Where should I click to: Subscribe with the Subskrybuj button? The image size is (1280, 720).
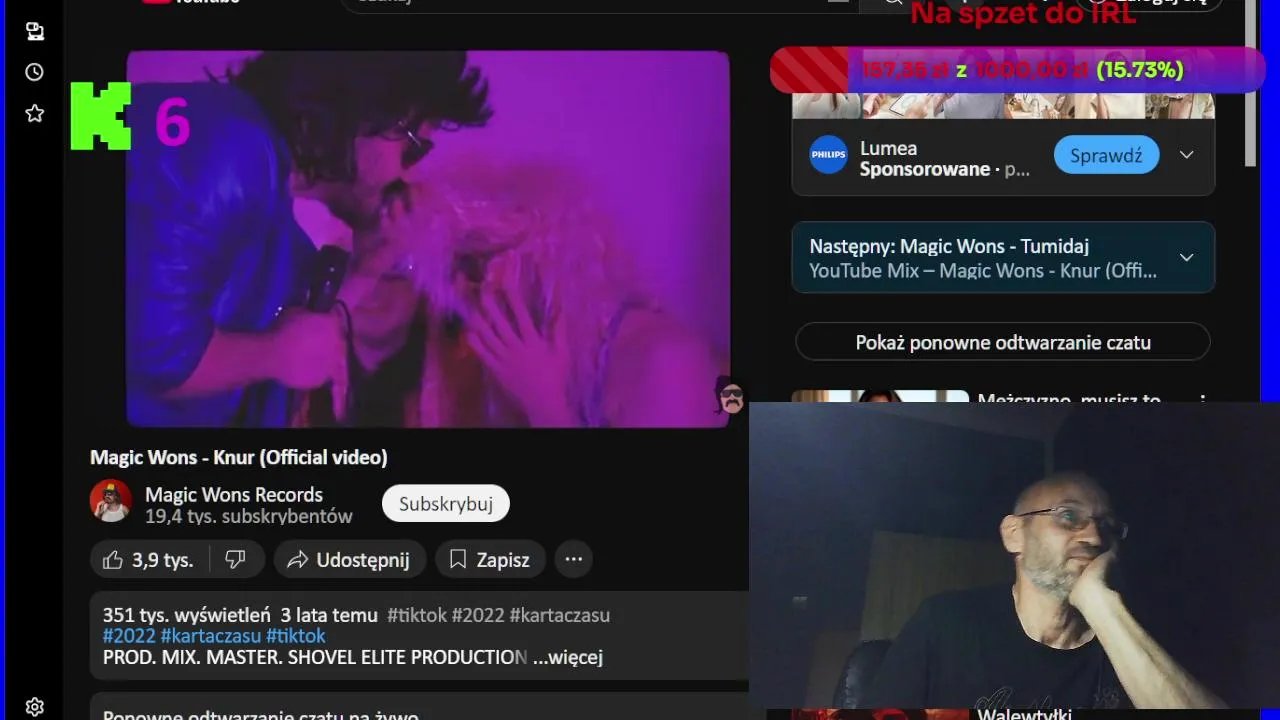tap(446, 504)
